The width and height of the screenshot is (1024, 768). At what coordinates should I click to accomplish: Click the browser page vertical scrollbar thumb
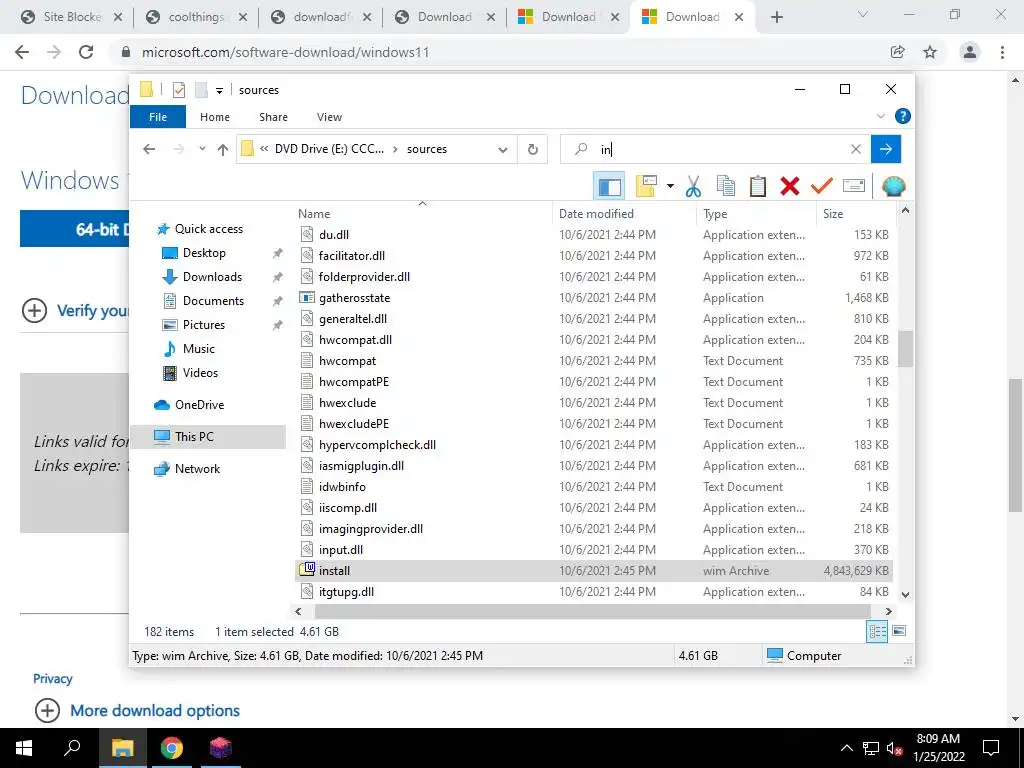tap(1016, 445)
